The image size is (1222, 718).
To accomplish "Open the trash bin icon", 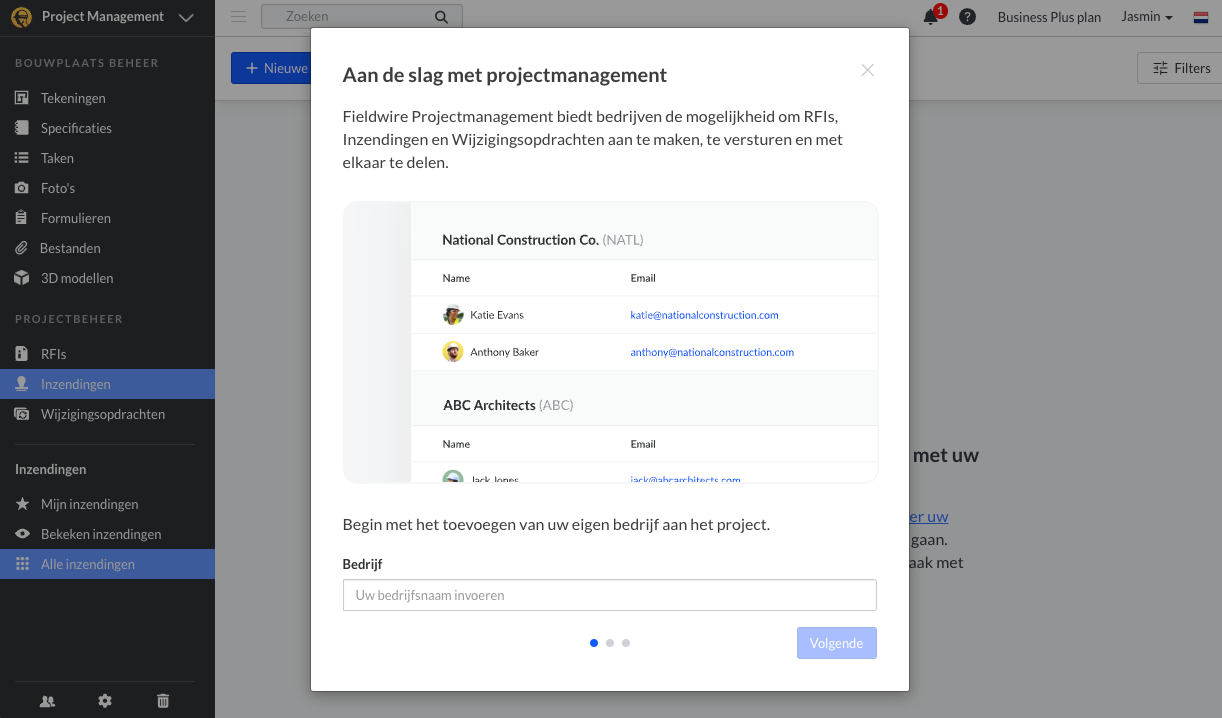I will click(163, 701).
